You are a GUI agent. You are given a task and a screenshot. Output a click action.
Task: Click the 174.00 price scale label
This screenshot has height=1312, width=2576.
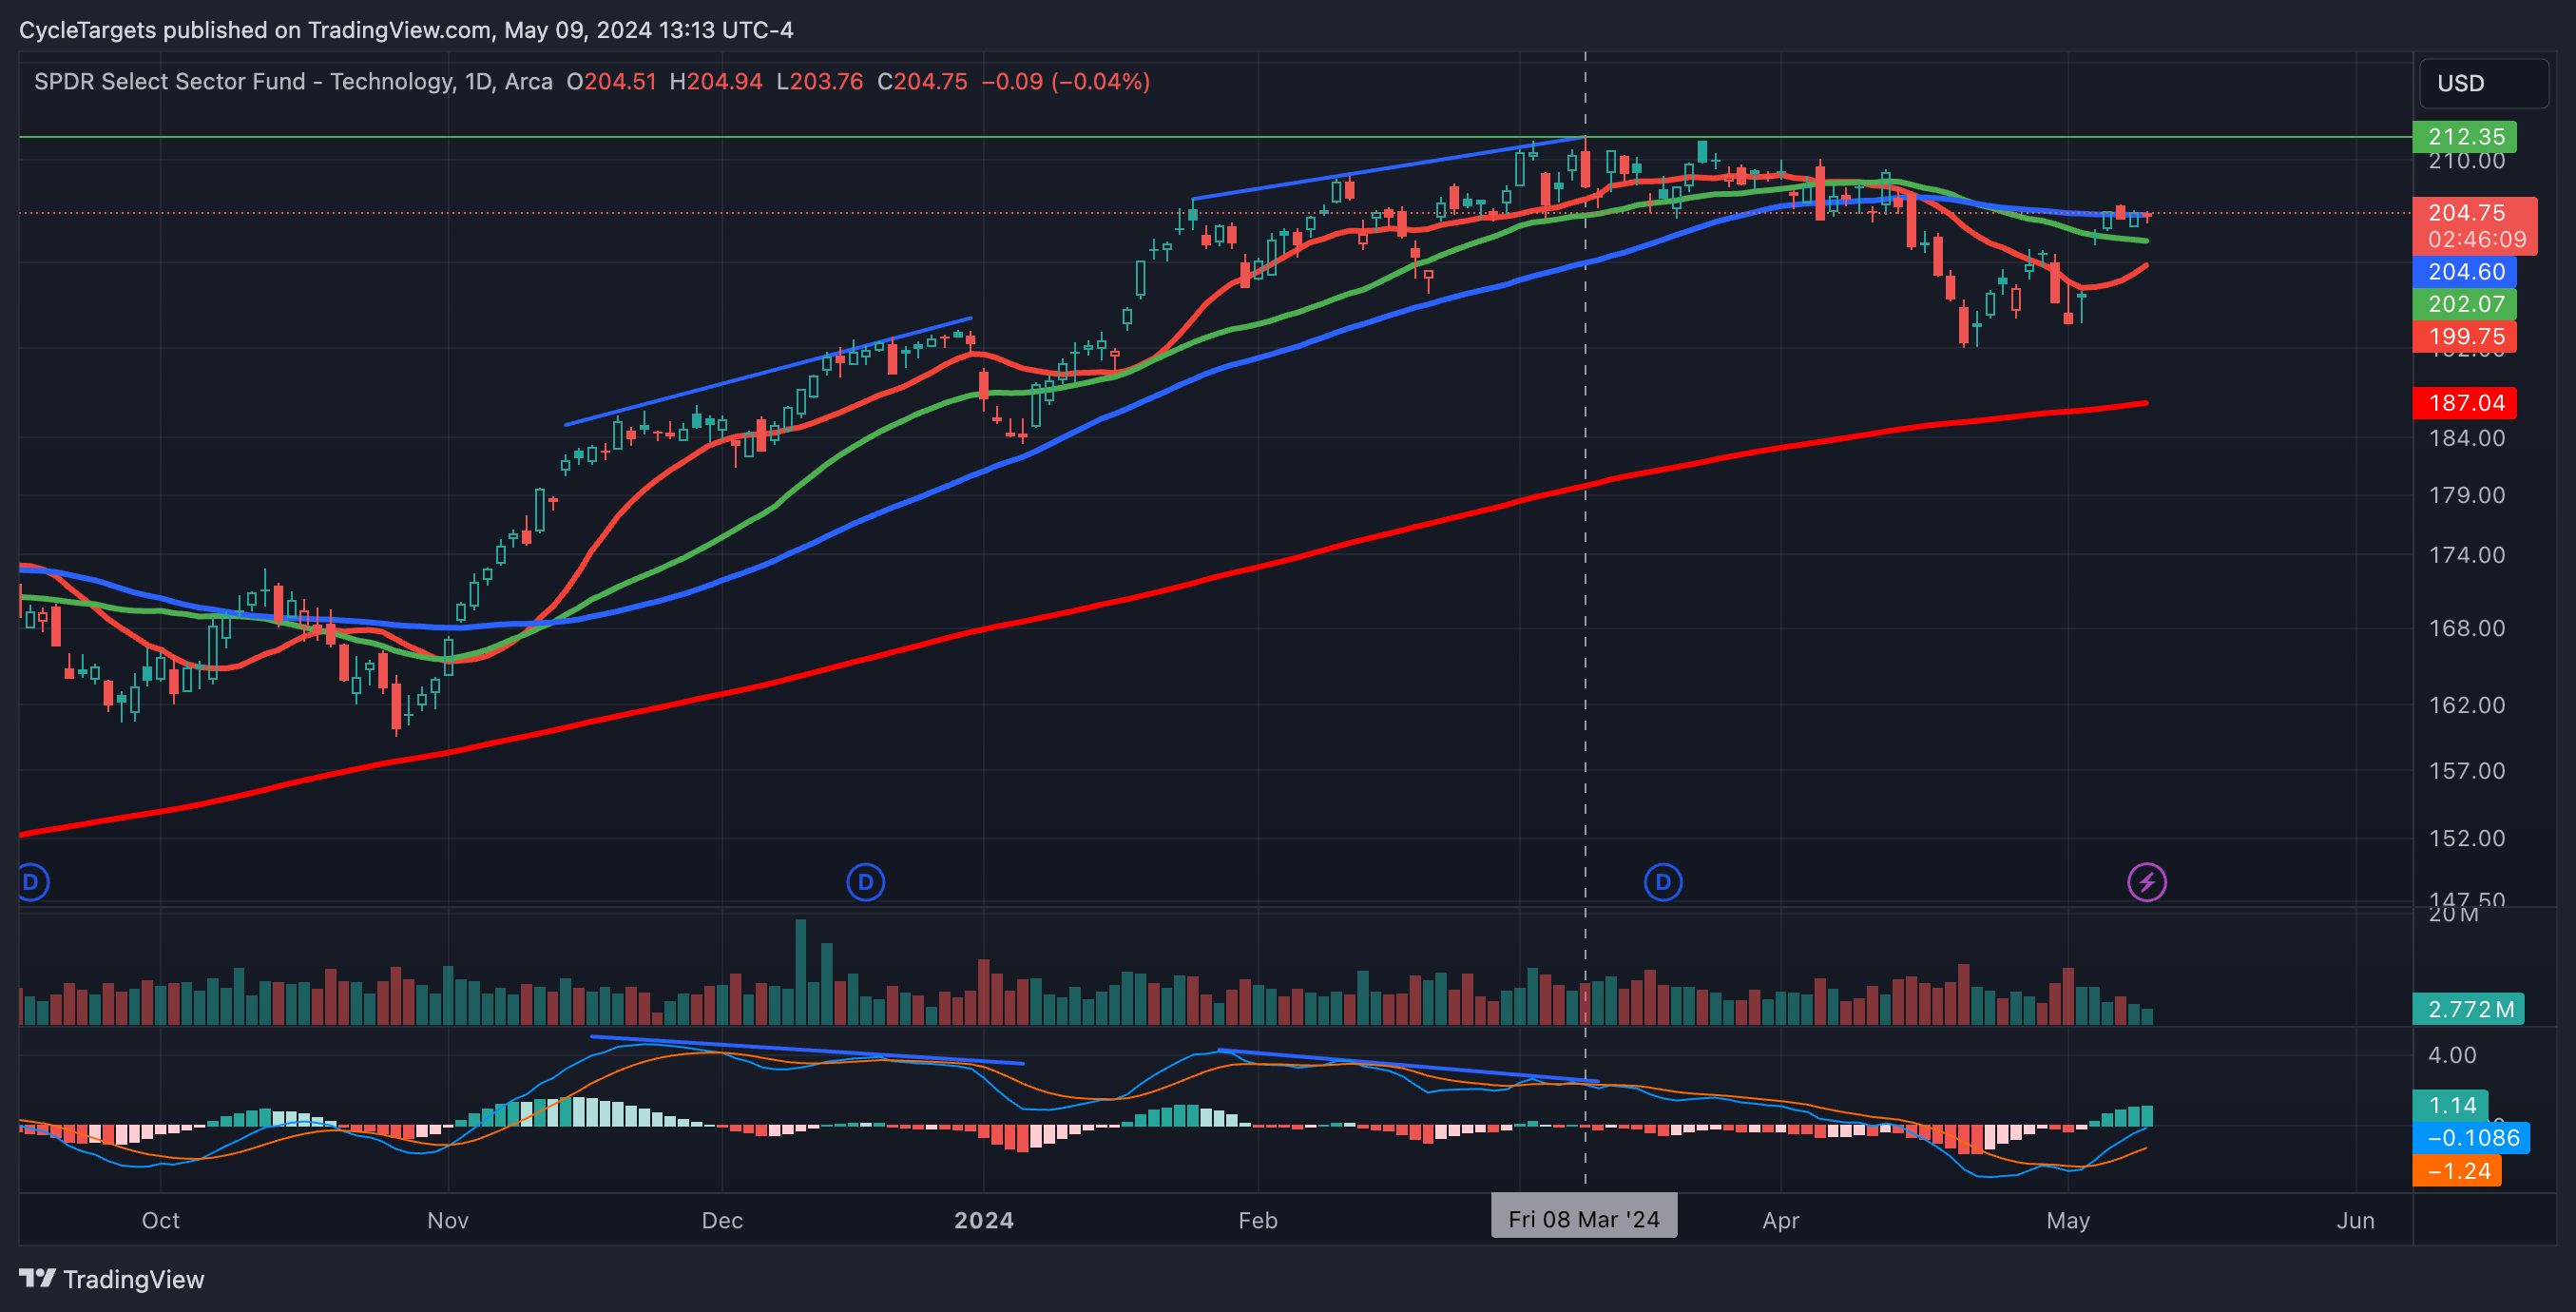(x=2467, y=555)
